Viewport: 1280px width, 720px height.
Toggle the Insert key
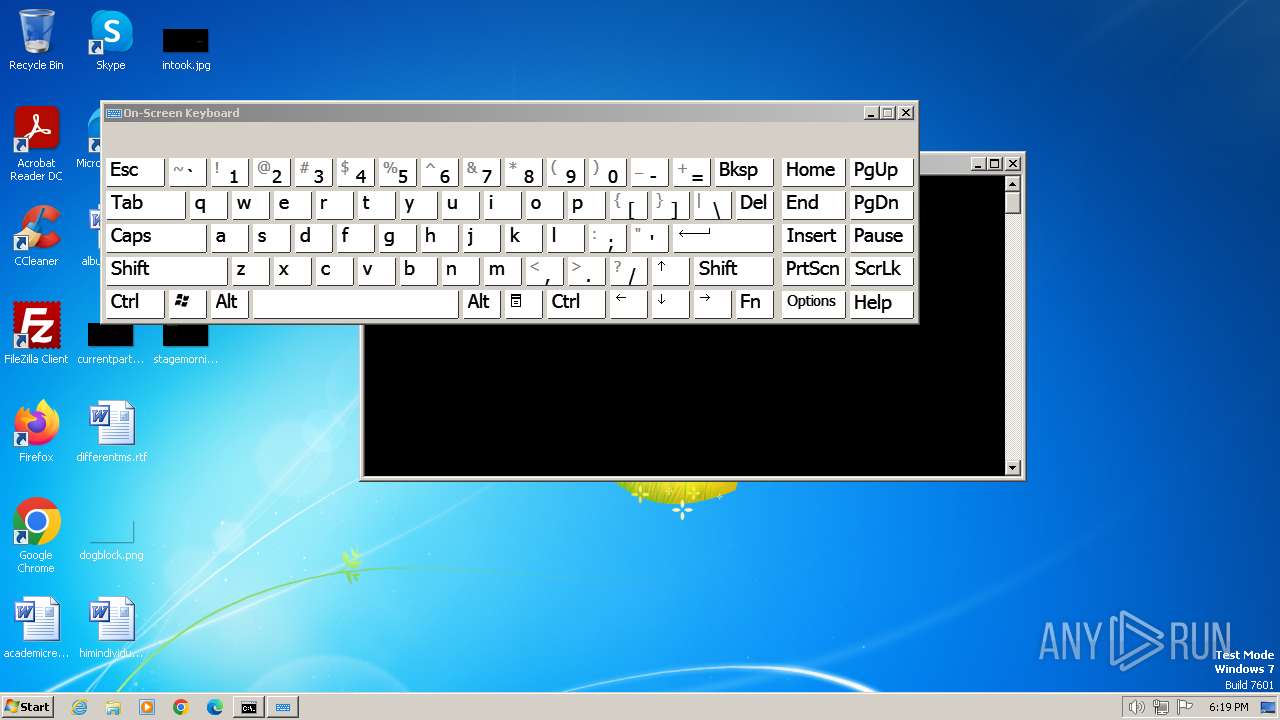point(813,237)
